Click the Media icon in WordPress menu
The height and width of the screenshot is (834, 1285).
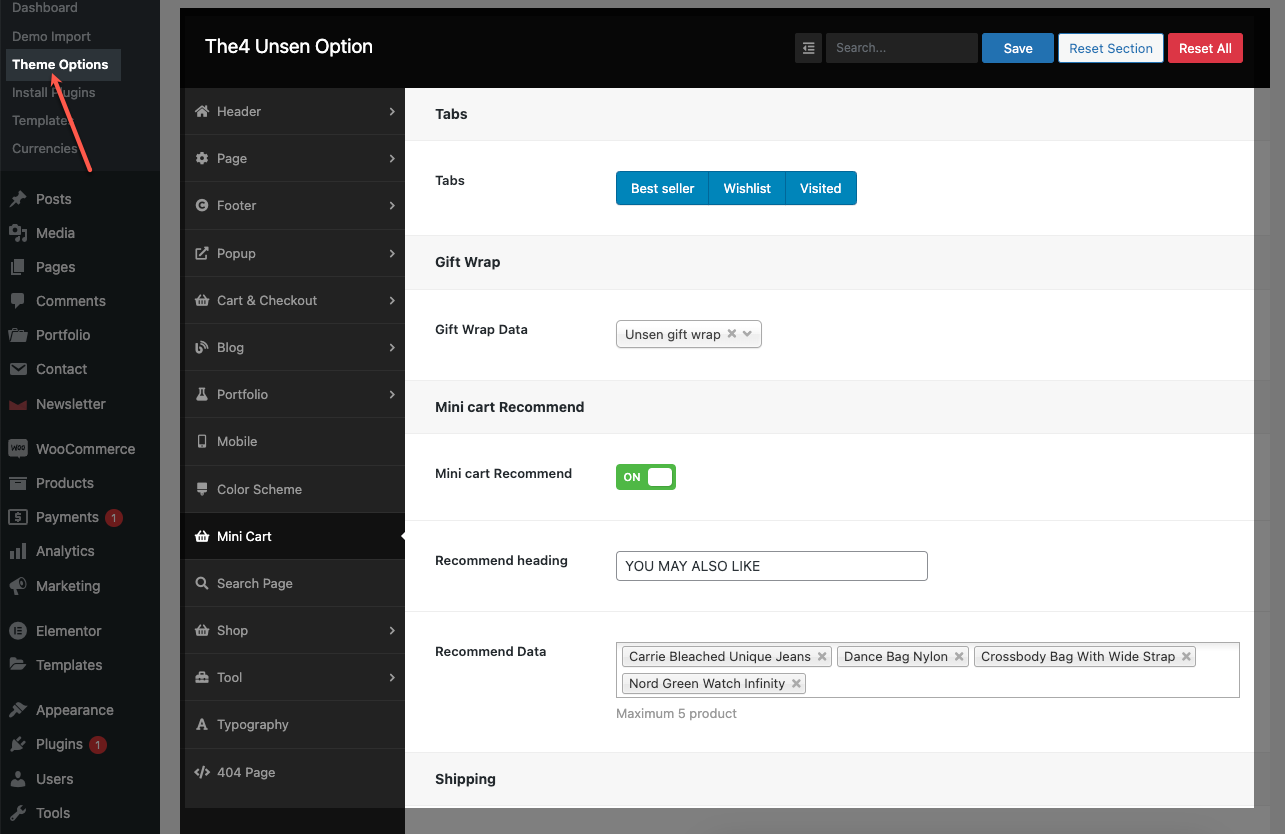pyautogui.click(x=18, y=233)
